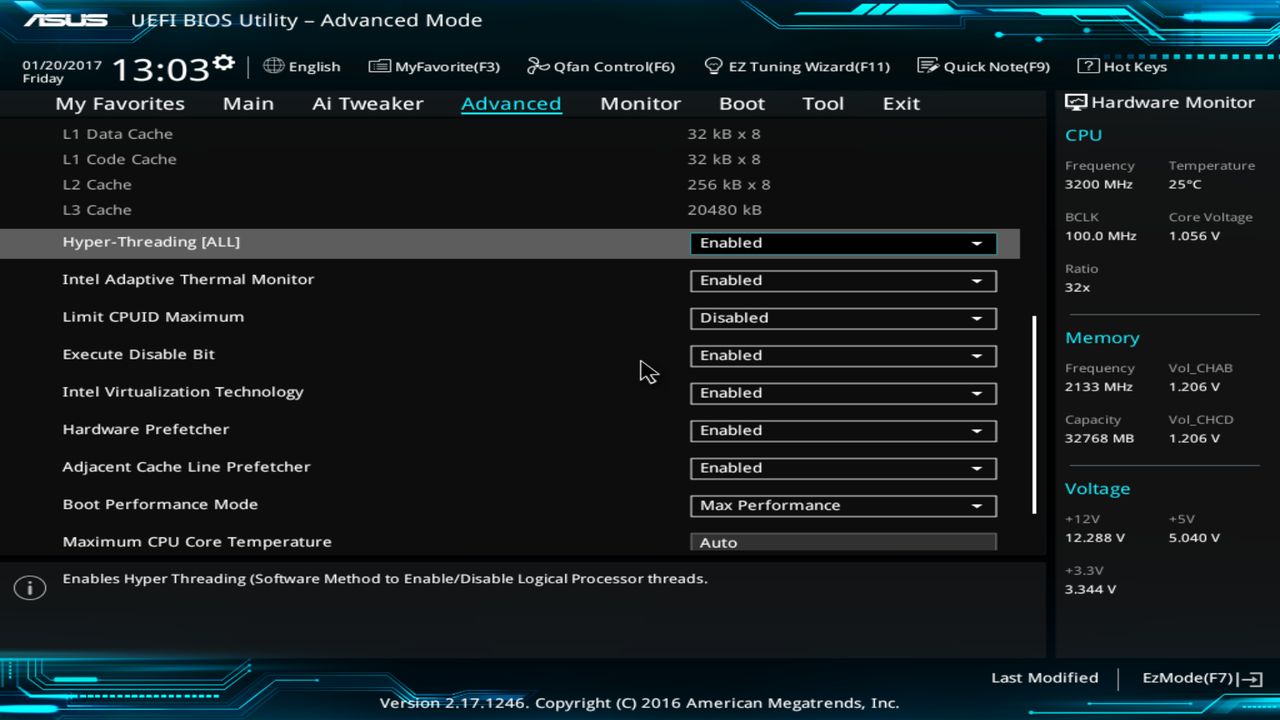Expand the Boot Performance Mode dropdown
Viewport: 1280px width, 720px height.
[x=843, y=505]
